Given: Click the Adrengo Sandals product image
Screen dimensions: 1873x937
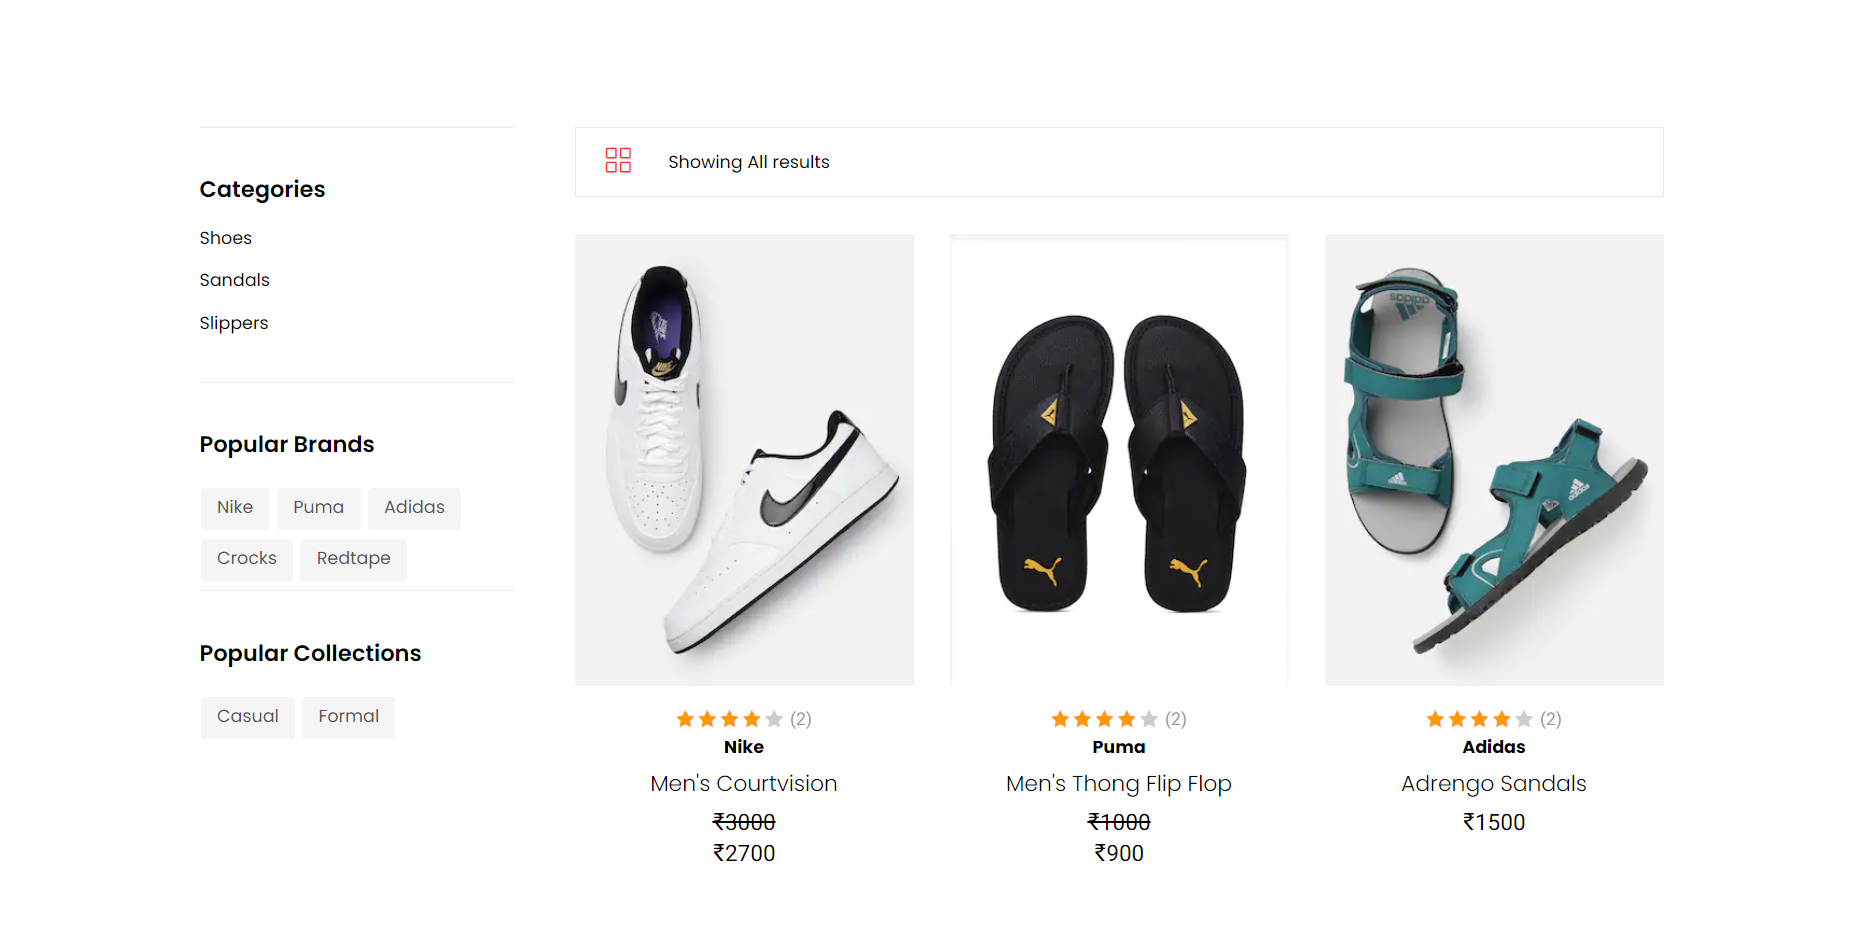Looking at the screenshot, I should pos(1493,459).
